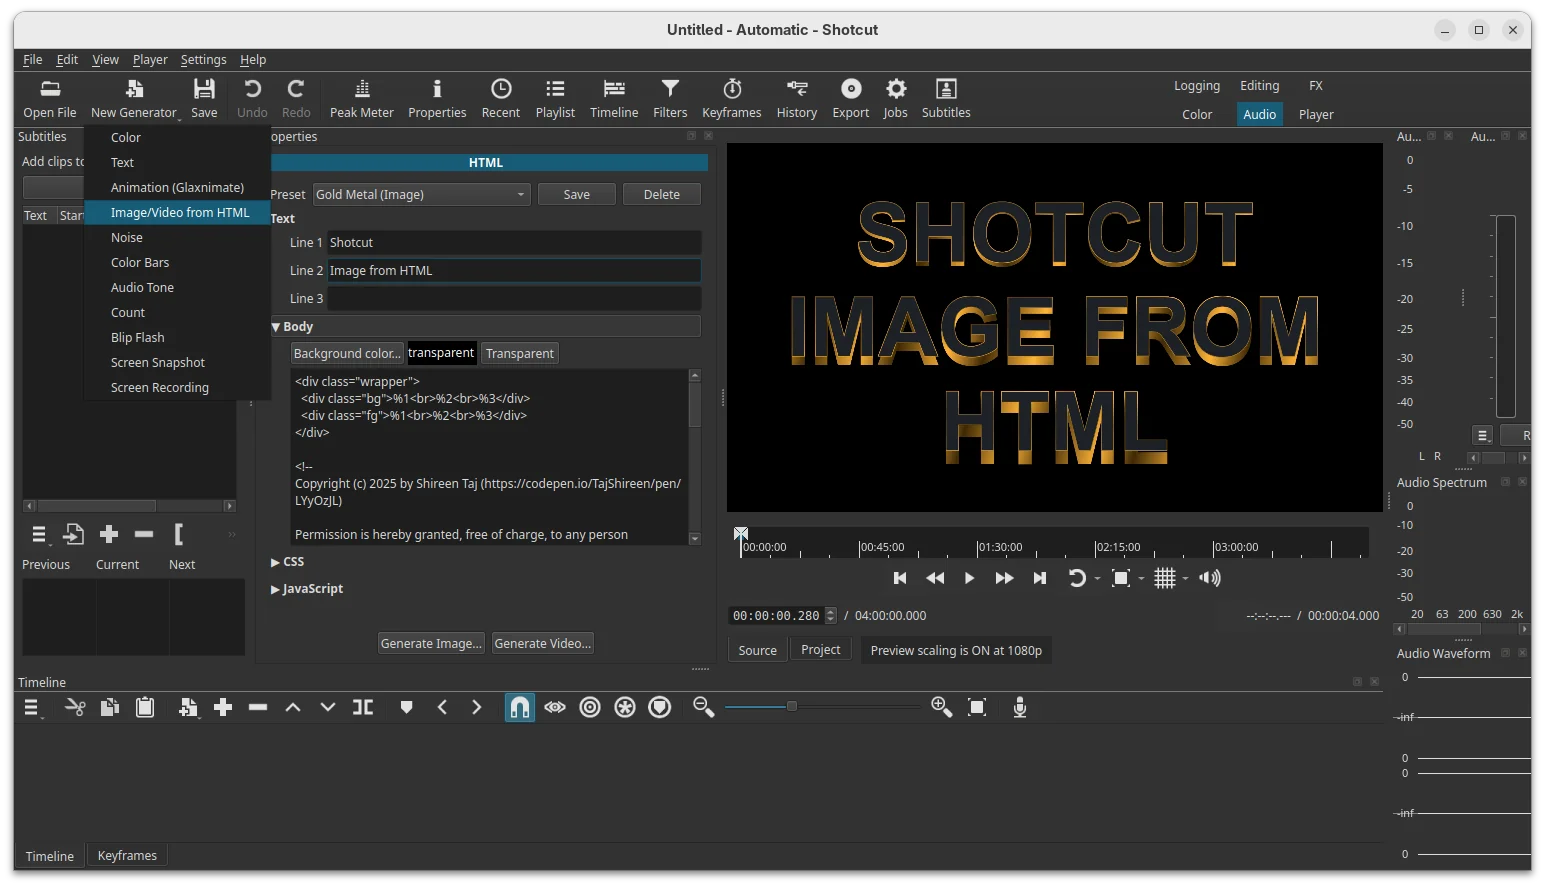This screenshot has height=887, width=1545.
Task: Open the Filters panel
Action: pos(670,99)
